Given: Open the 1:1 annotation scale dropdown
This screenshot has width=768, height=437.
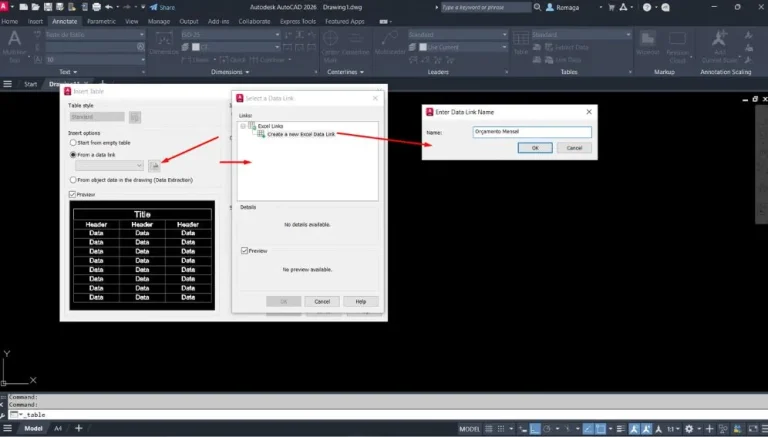Looking at the screenshot, I should pyautogui.click(x=673, y=429).
